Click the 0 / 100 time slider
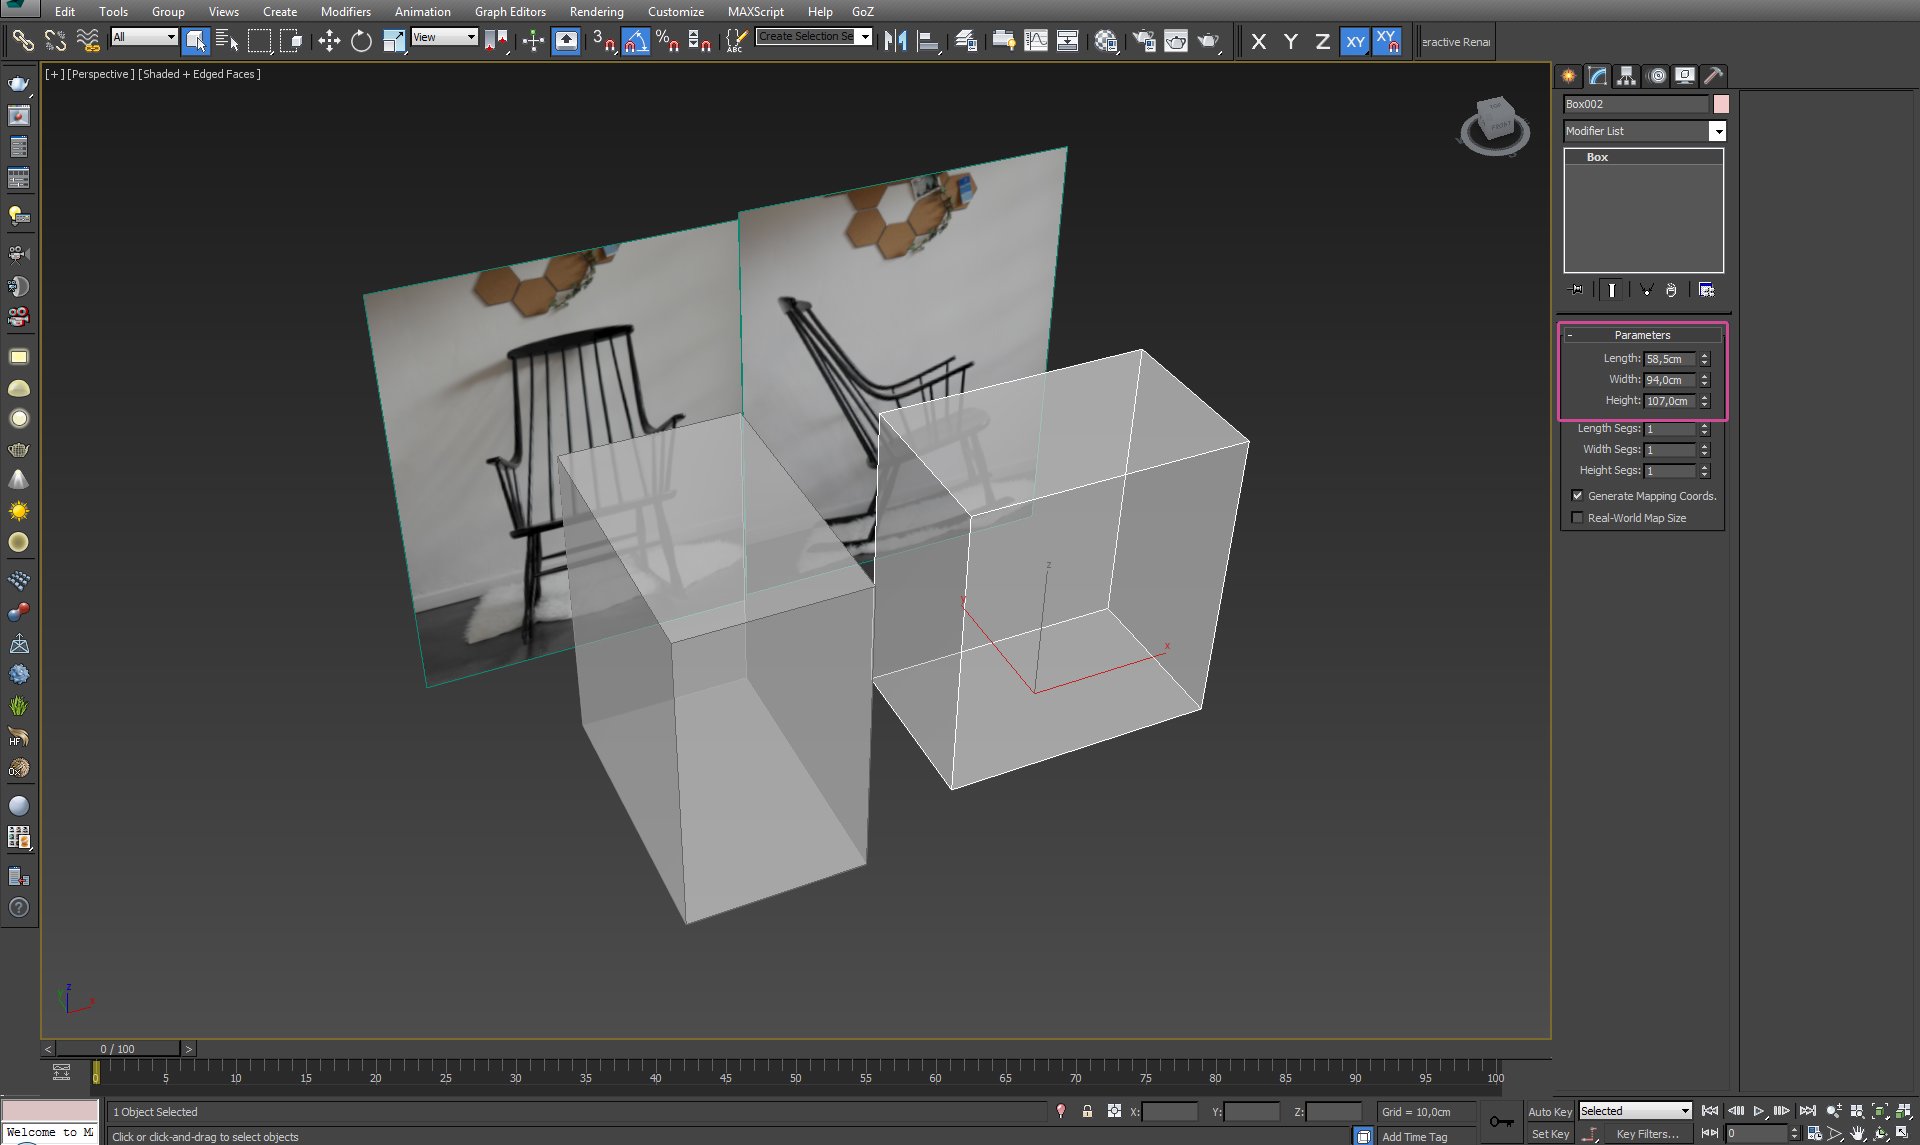 118,1049
